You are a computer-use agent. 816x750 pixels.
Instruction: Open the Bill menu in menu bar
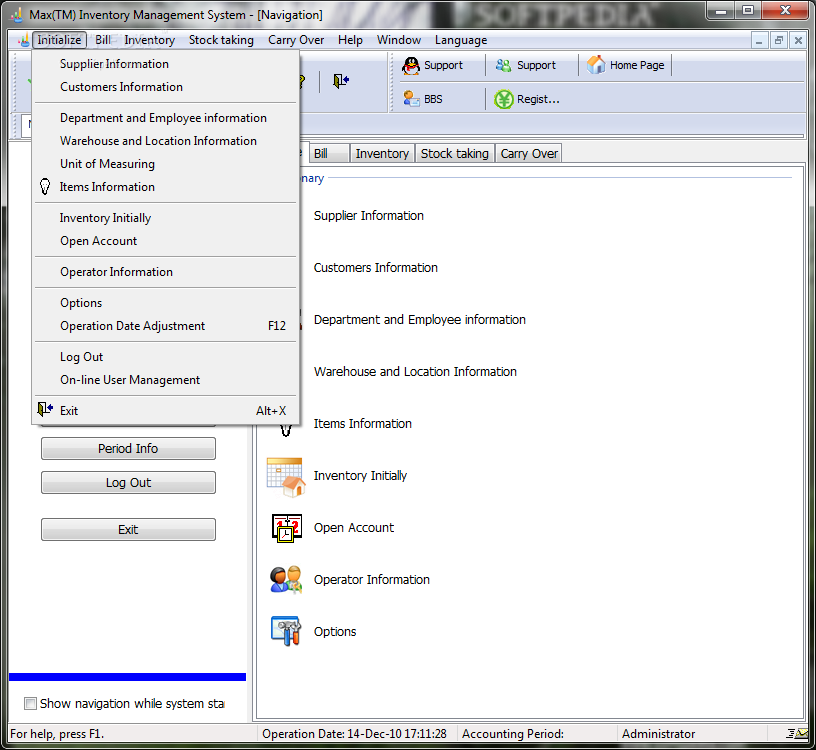point(103,40)
